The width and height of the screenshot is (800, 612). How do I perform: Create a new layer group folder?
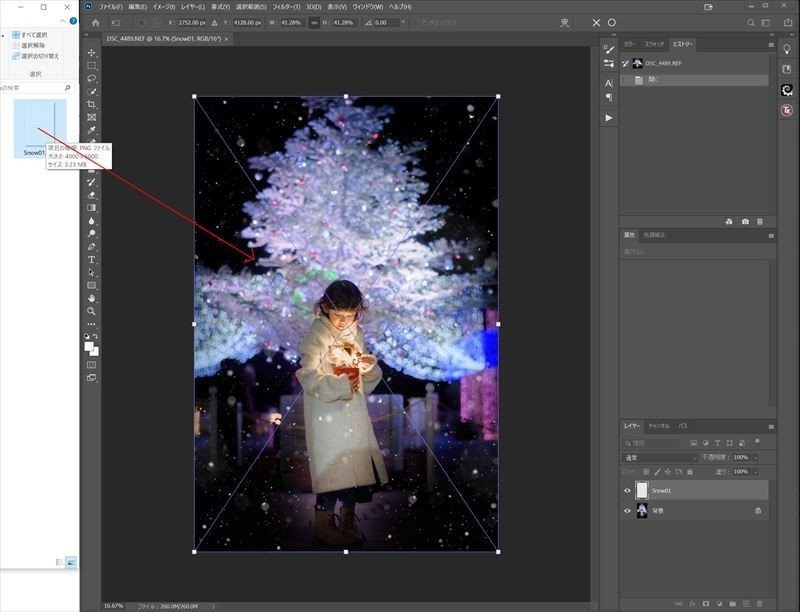coord(733,604)
